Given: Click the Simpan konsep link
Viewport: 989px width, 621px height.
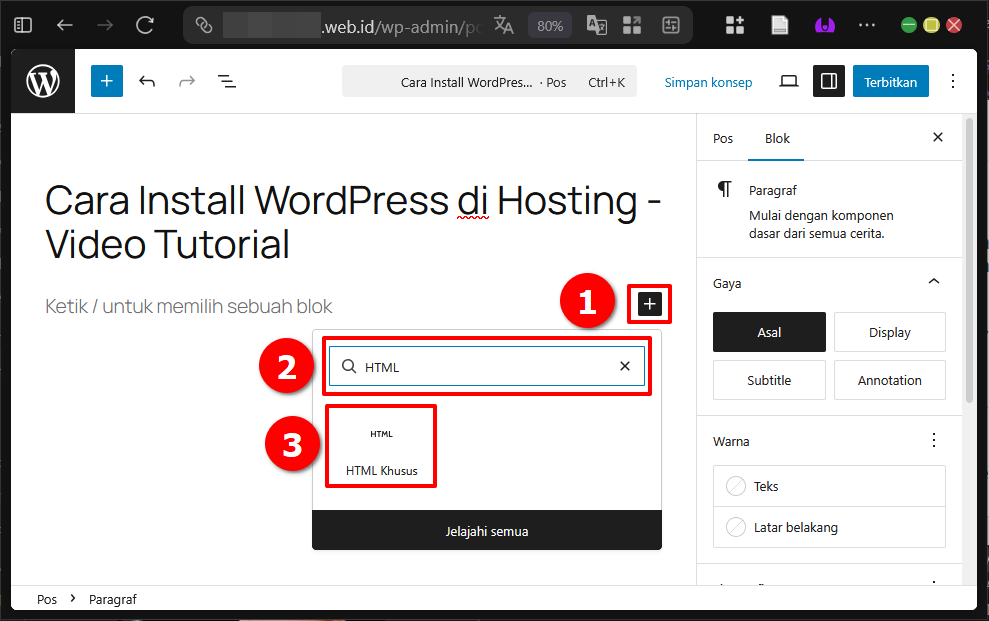Looking at the screenshot, I should (x=708, y=82).
